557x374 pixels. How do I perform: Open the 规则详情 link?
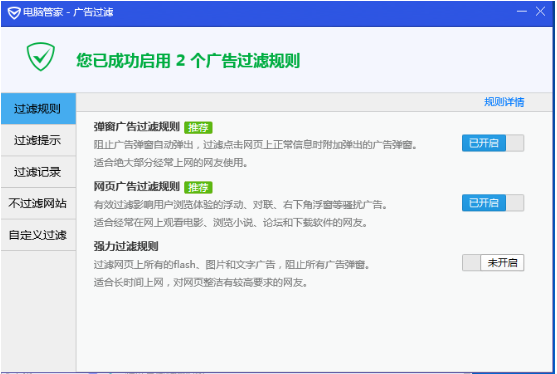pyautogui.click(x=504, y=102)
